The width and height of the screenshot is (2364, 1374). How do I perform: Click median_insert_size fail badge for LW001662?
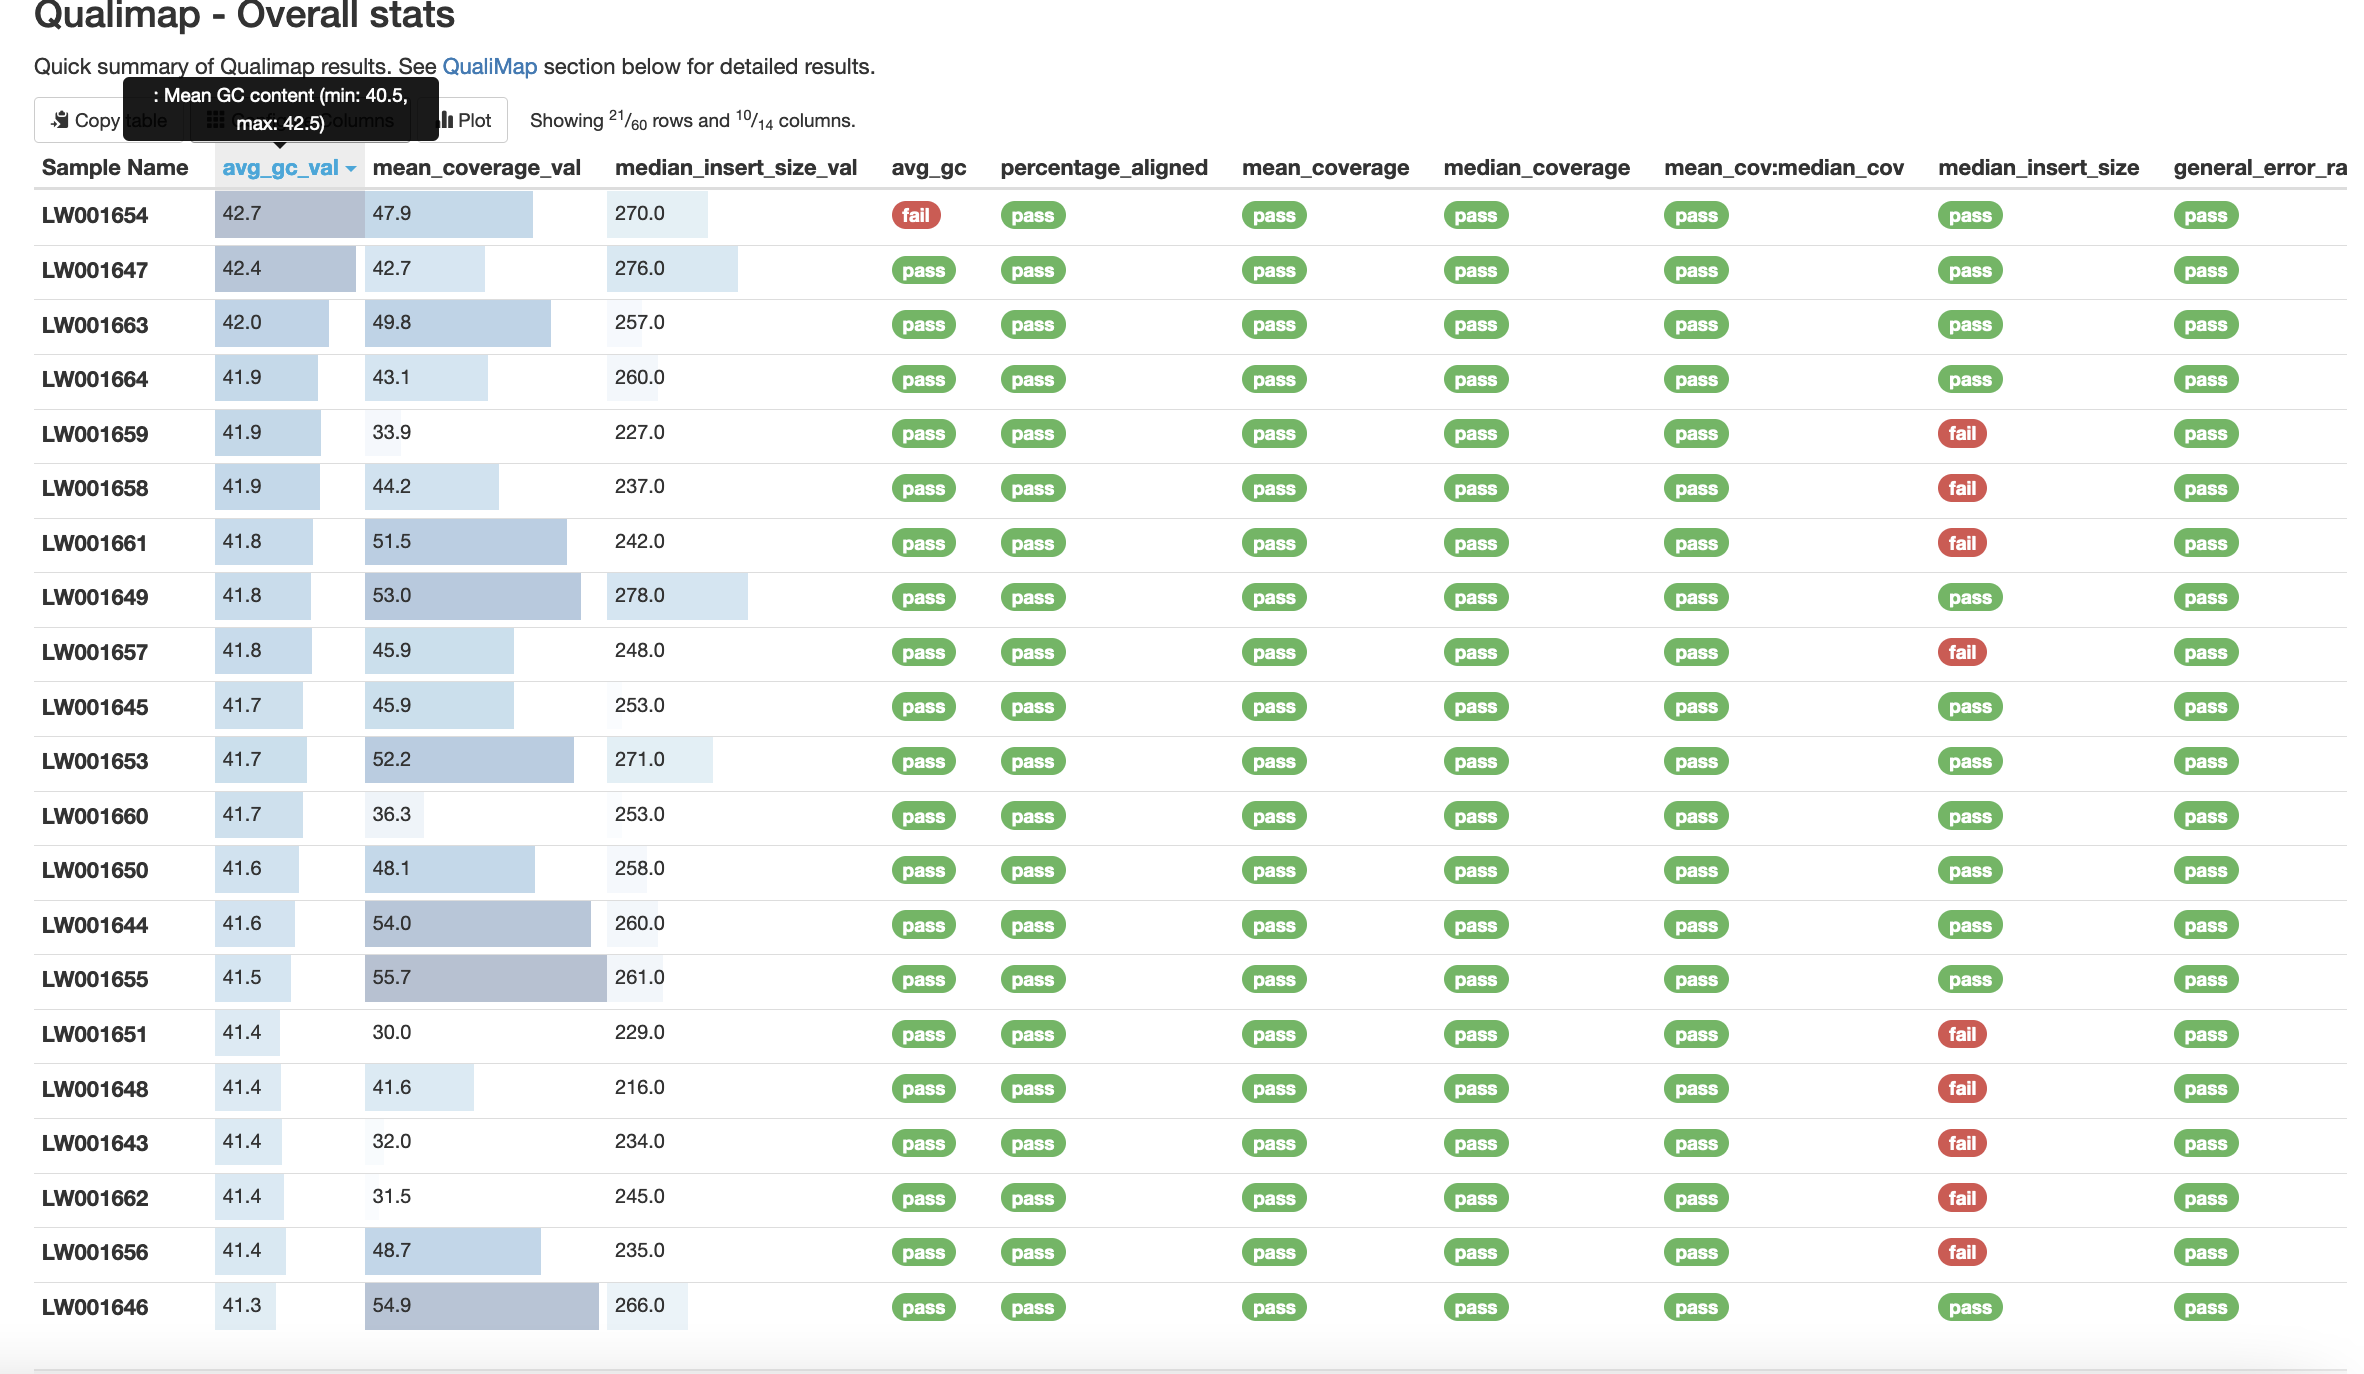click(x=1962, y=1198)
